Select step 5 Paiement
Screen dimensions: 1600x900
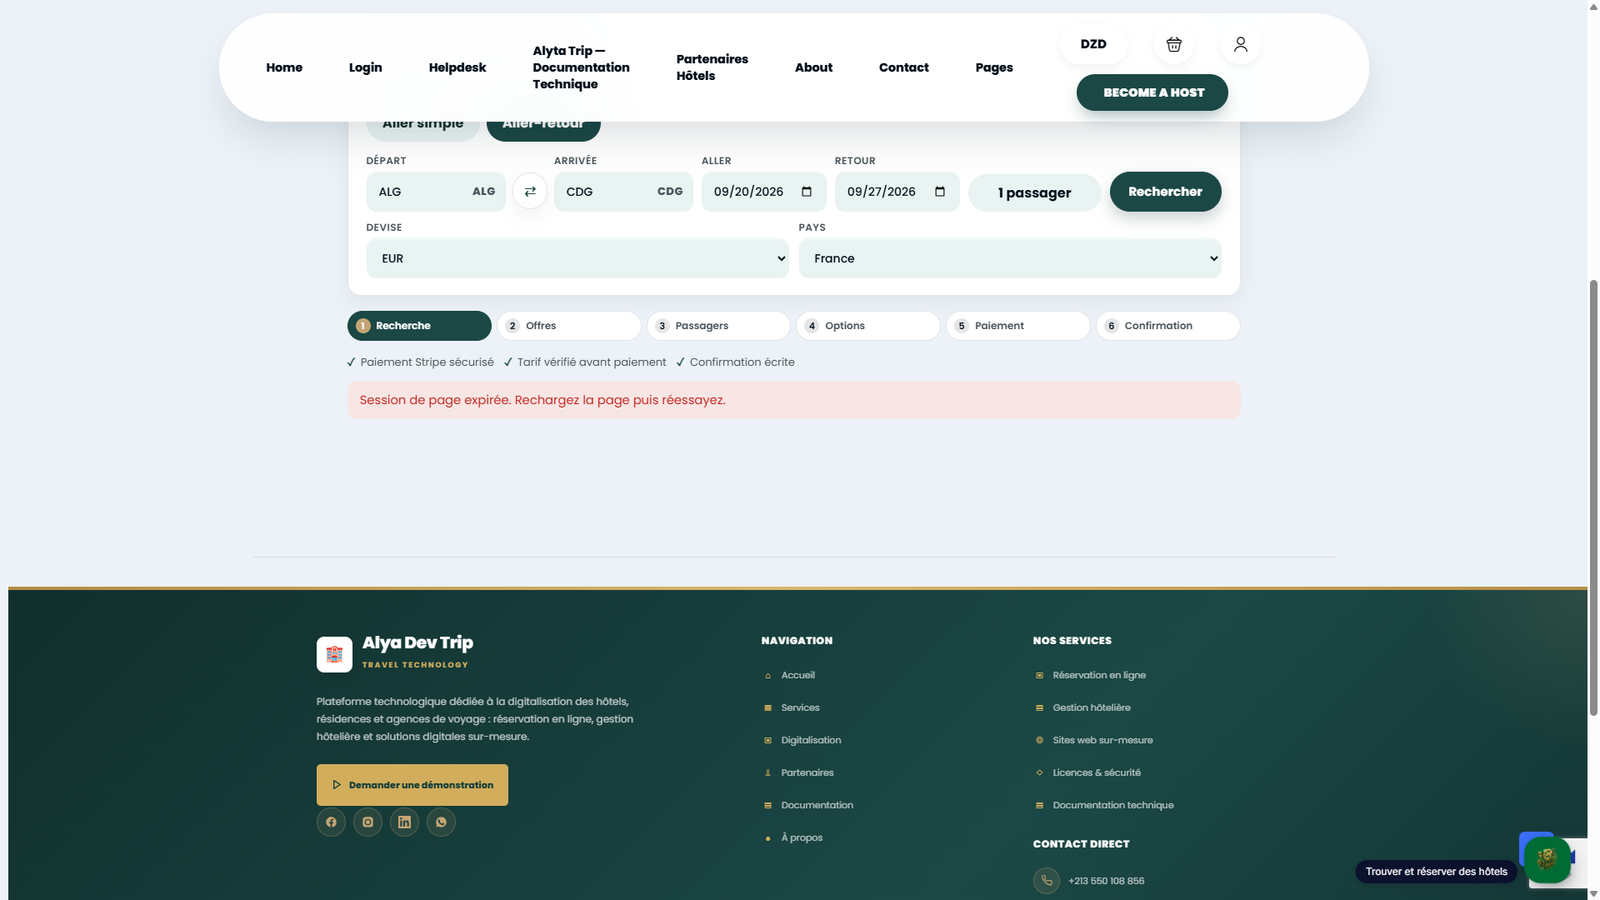coord(1018,326)
